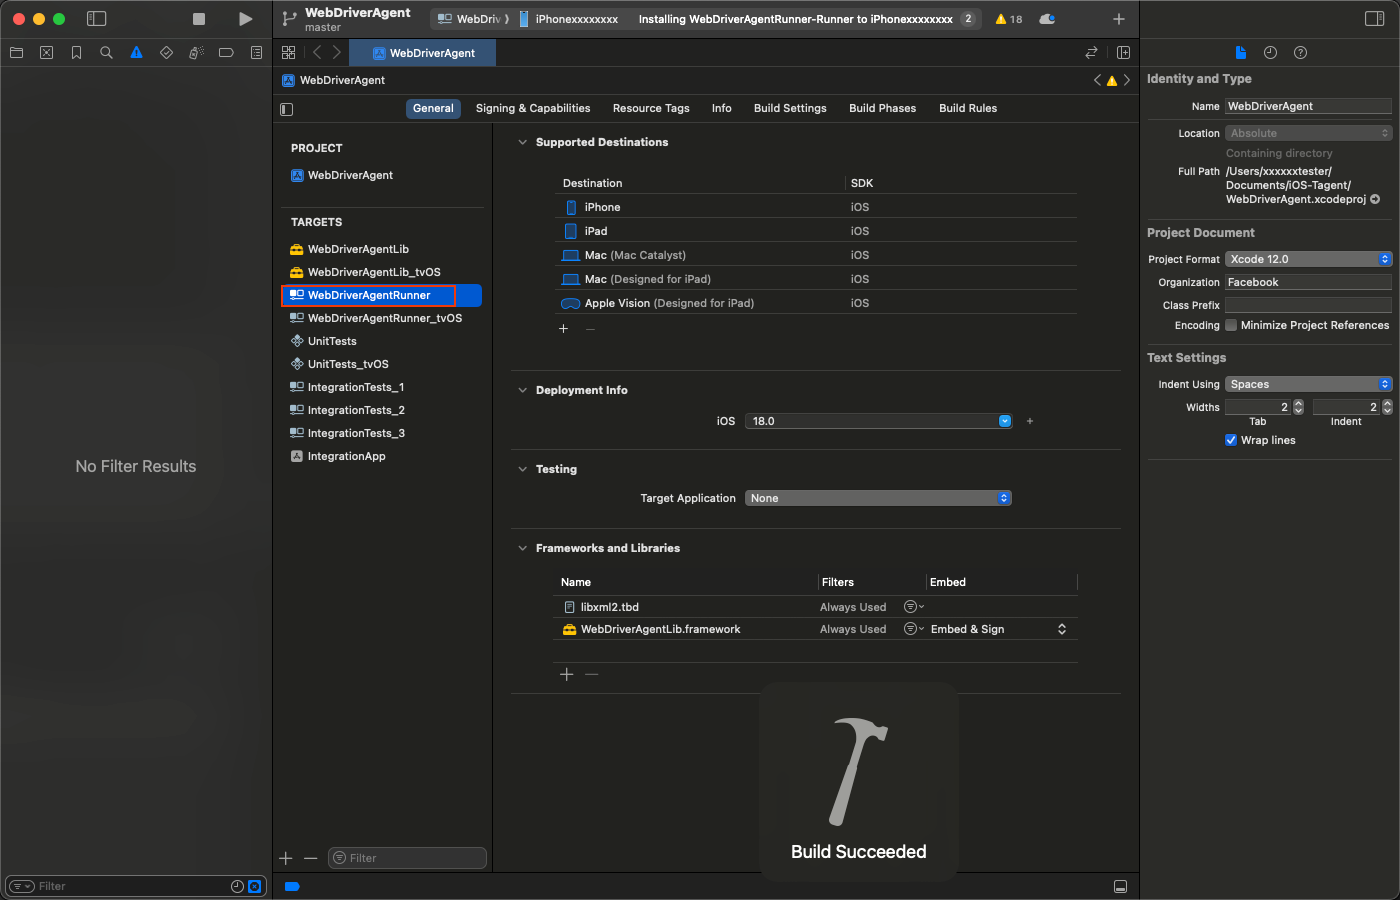The width and height of the screenshot is (1400, 900).
Task: Open the Build Settings tab
Action: pos(790,108)
